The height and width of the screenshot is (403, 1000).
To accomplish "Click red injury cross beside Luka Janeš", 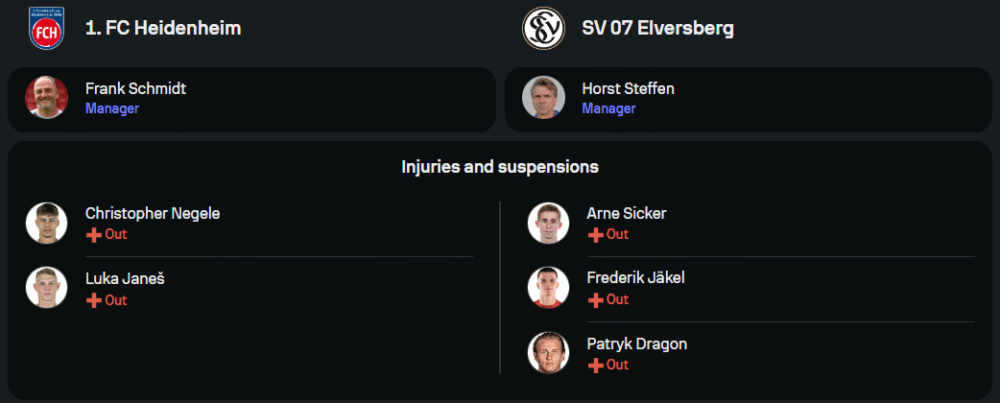I will tap(94, 300).
